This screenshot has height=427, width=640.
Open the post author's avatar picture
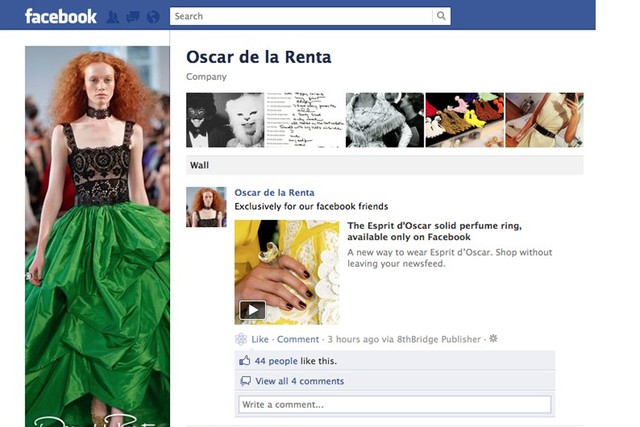(206, 207)
